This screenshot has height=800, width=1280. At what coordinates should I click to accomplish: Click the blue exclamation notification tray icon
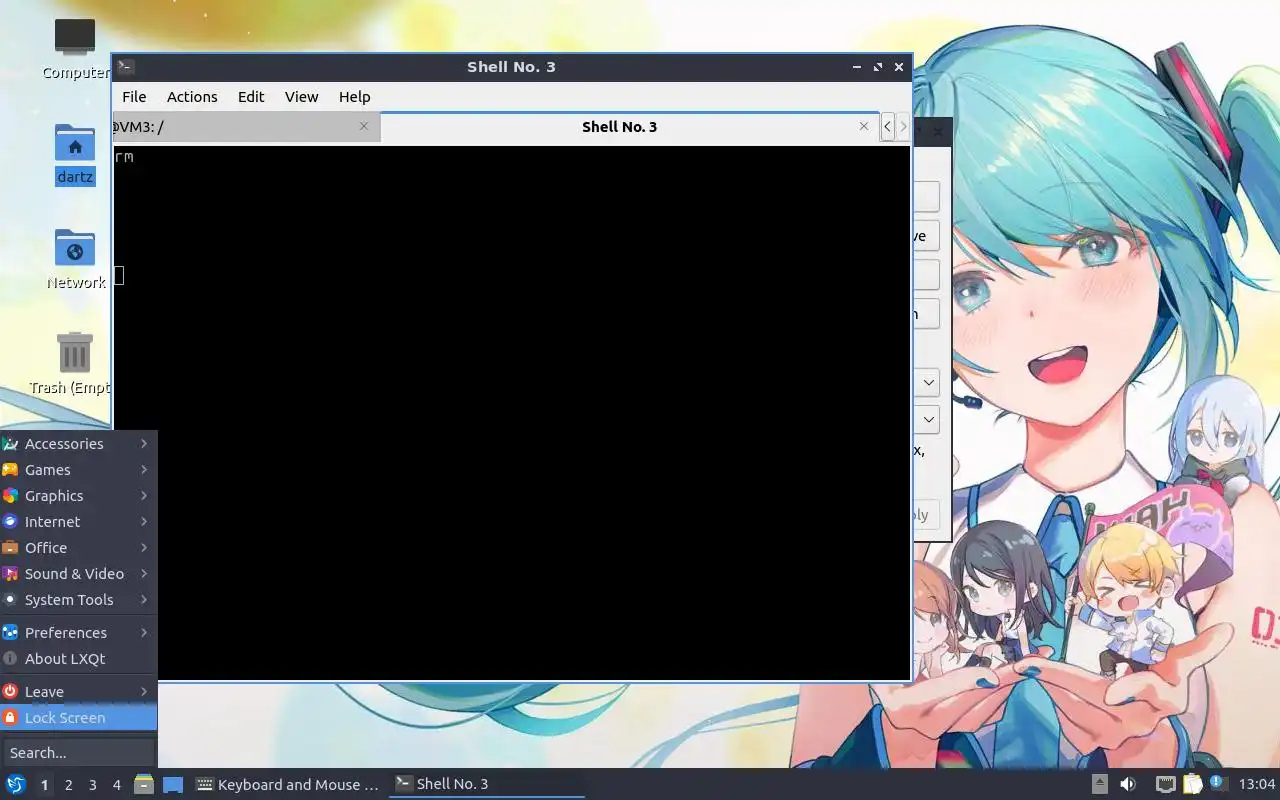[1218, 783]
